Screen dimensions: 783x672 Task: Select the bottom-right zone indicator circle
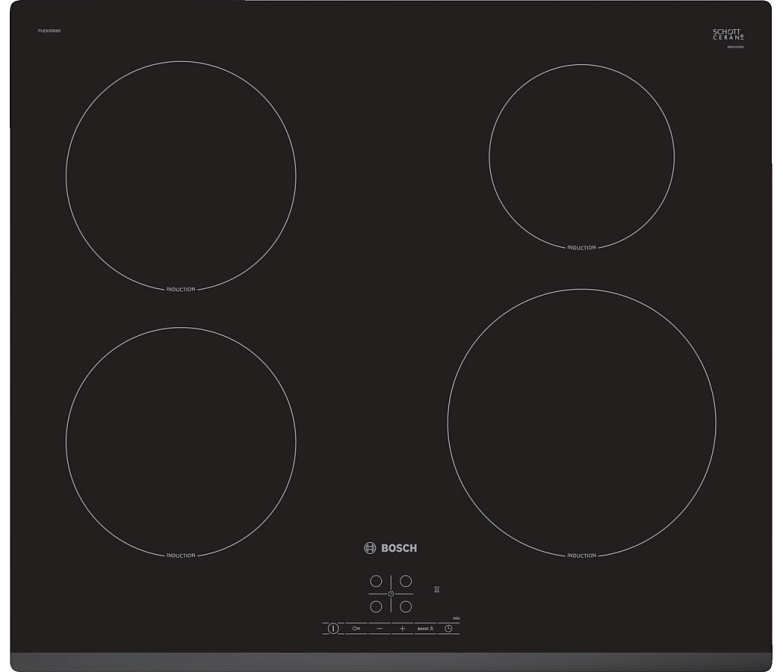point(406,606)
